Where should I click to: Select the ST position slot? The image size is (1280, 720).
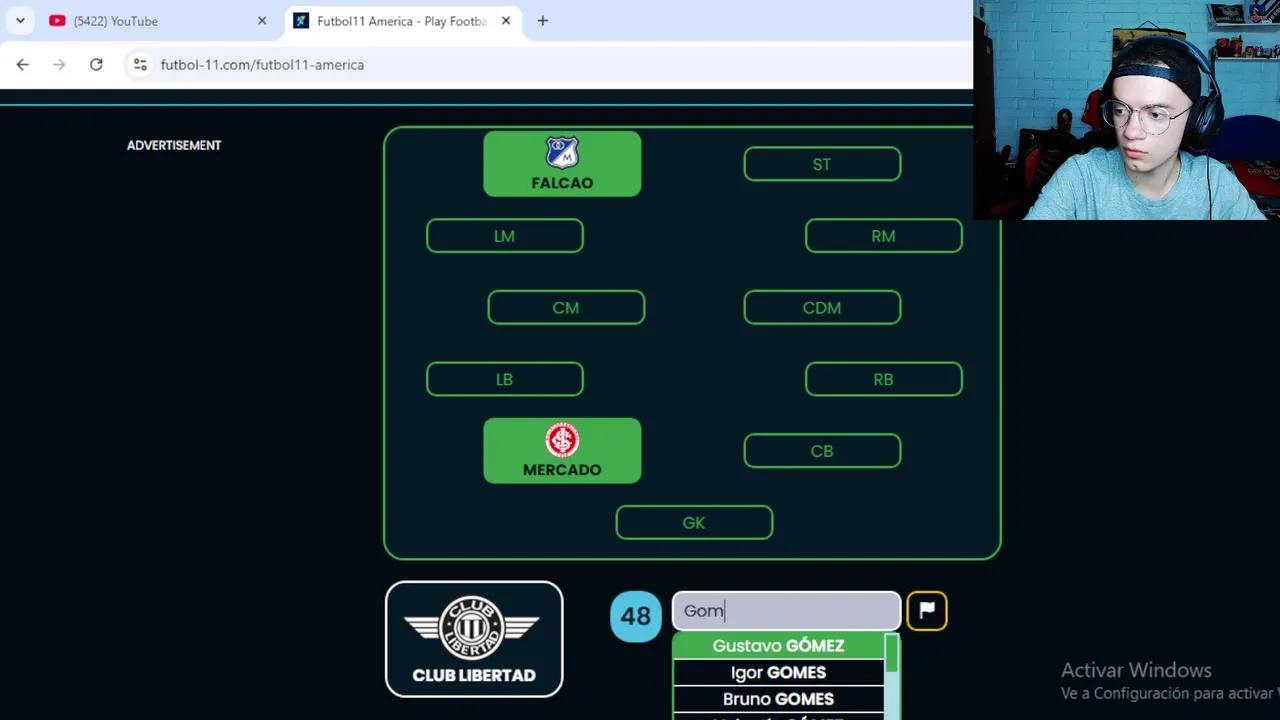tap(822, 164)
